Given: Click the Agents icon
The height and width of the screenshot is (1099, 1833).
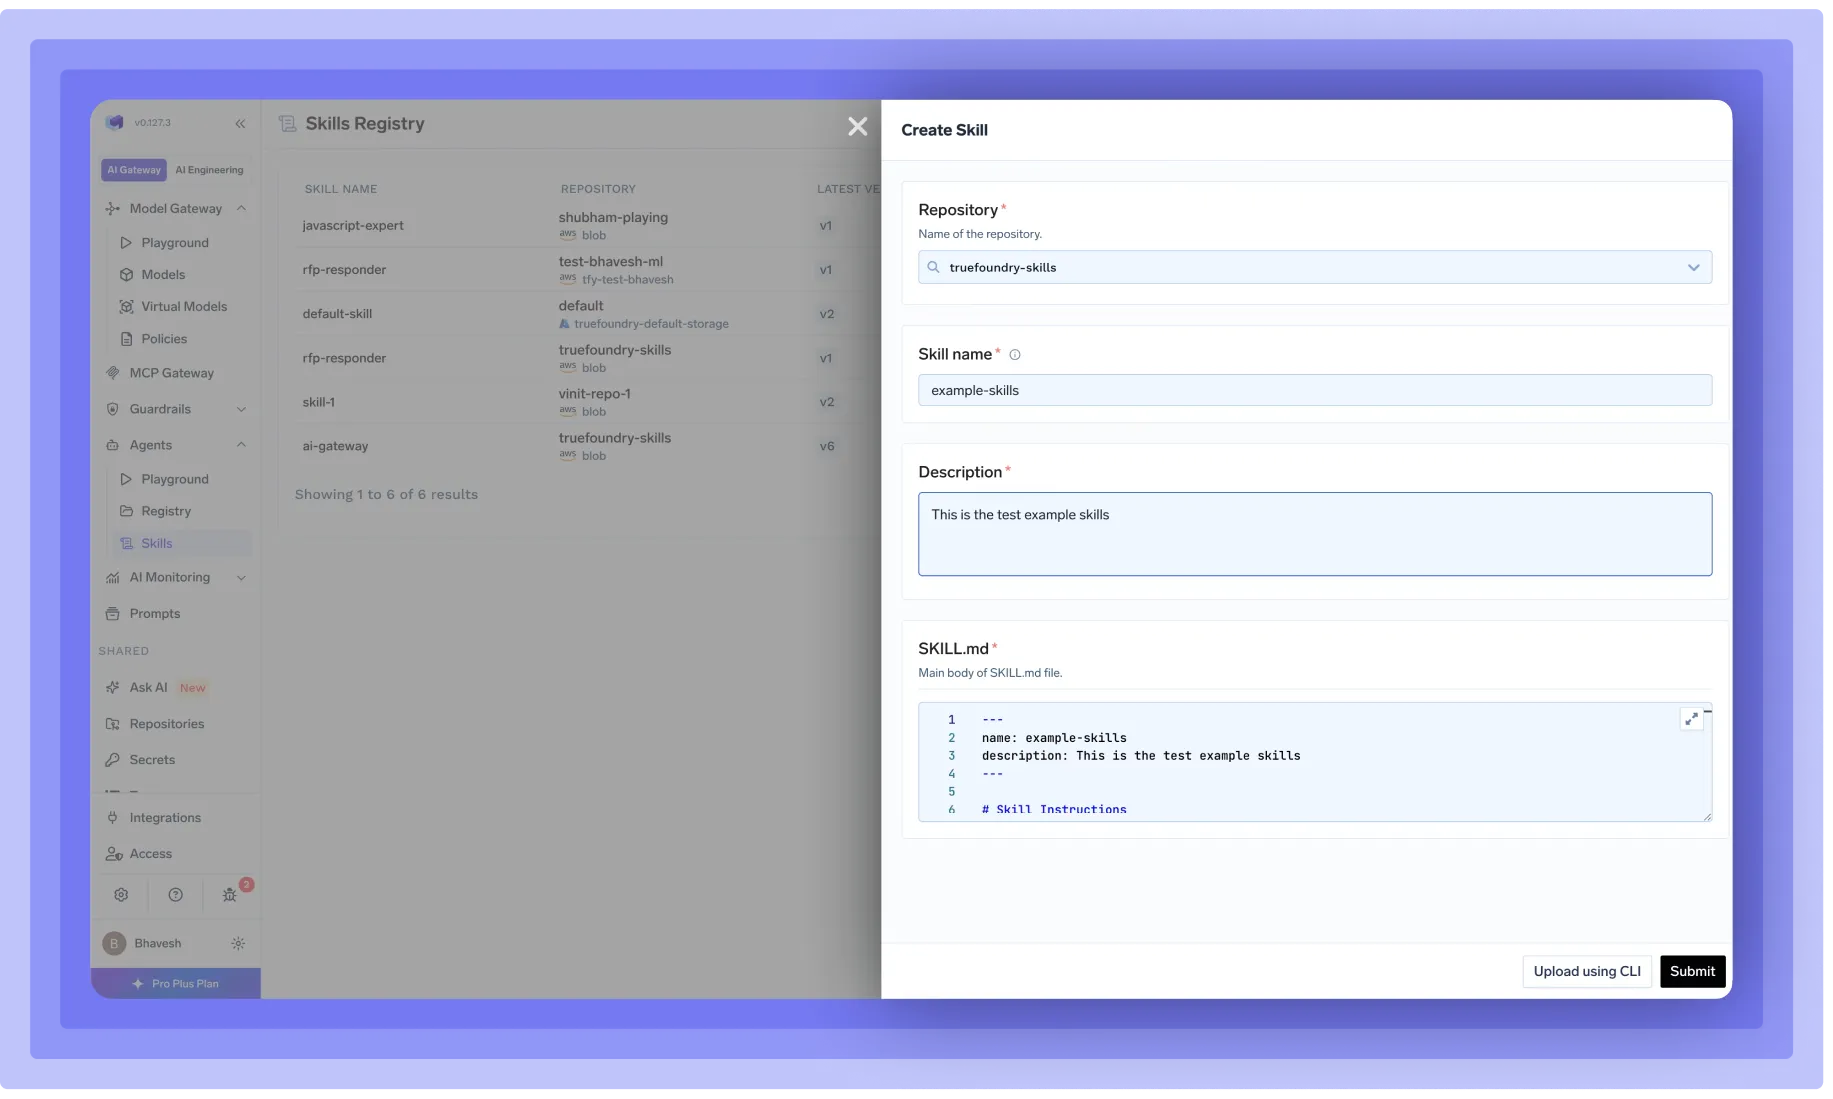Looking at the screenshot, I should click(x=113, y=445).
